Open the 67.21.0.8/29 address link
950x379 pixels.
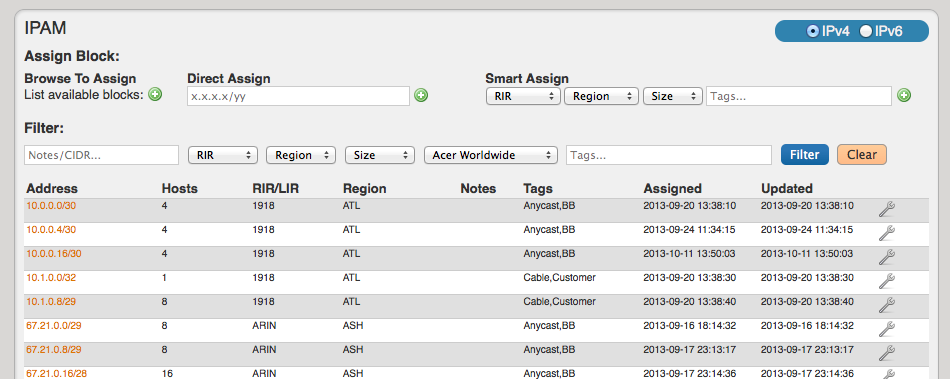pyautogui.click(x=54, y=349)
